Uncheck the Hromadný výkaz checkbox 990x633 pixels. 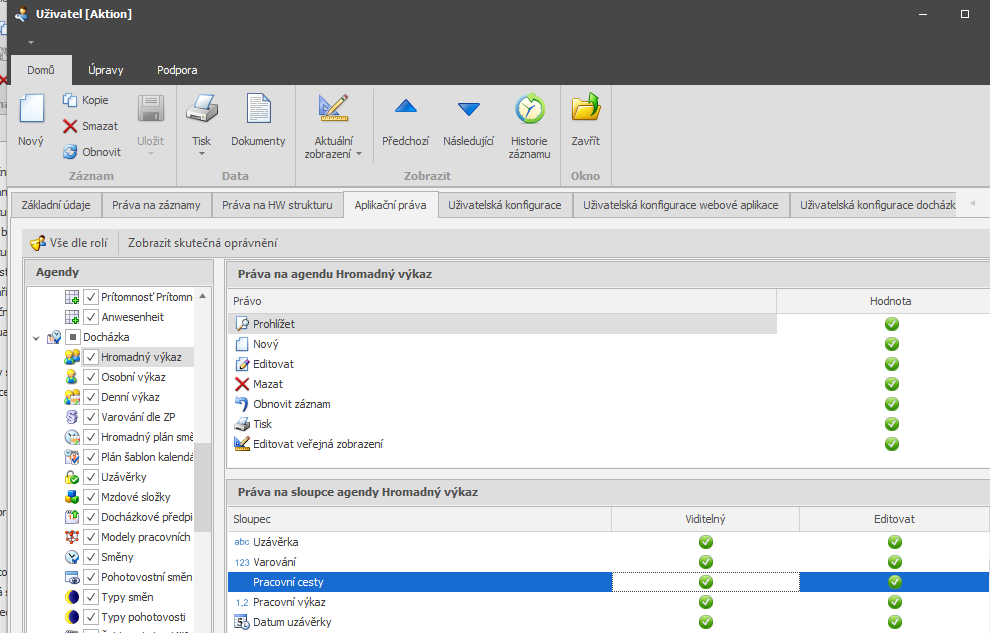[x=91, y=357]
